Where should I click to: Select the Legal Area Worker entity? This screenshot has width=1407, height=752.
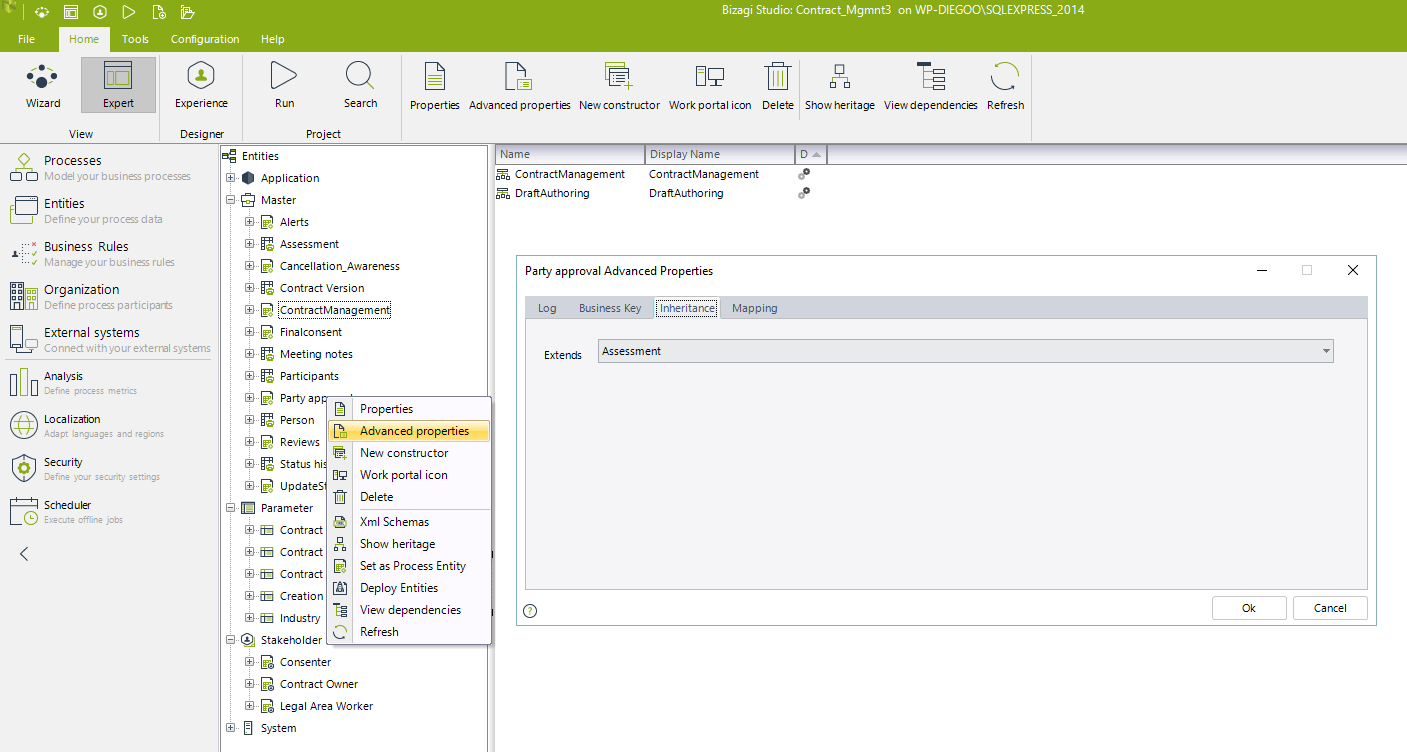pyautogui.click(x=326, y=706)
